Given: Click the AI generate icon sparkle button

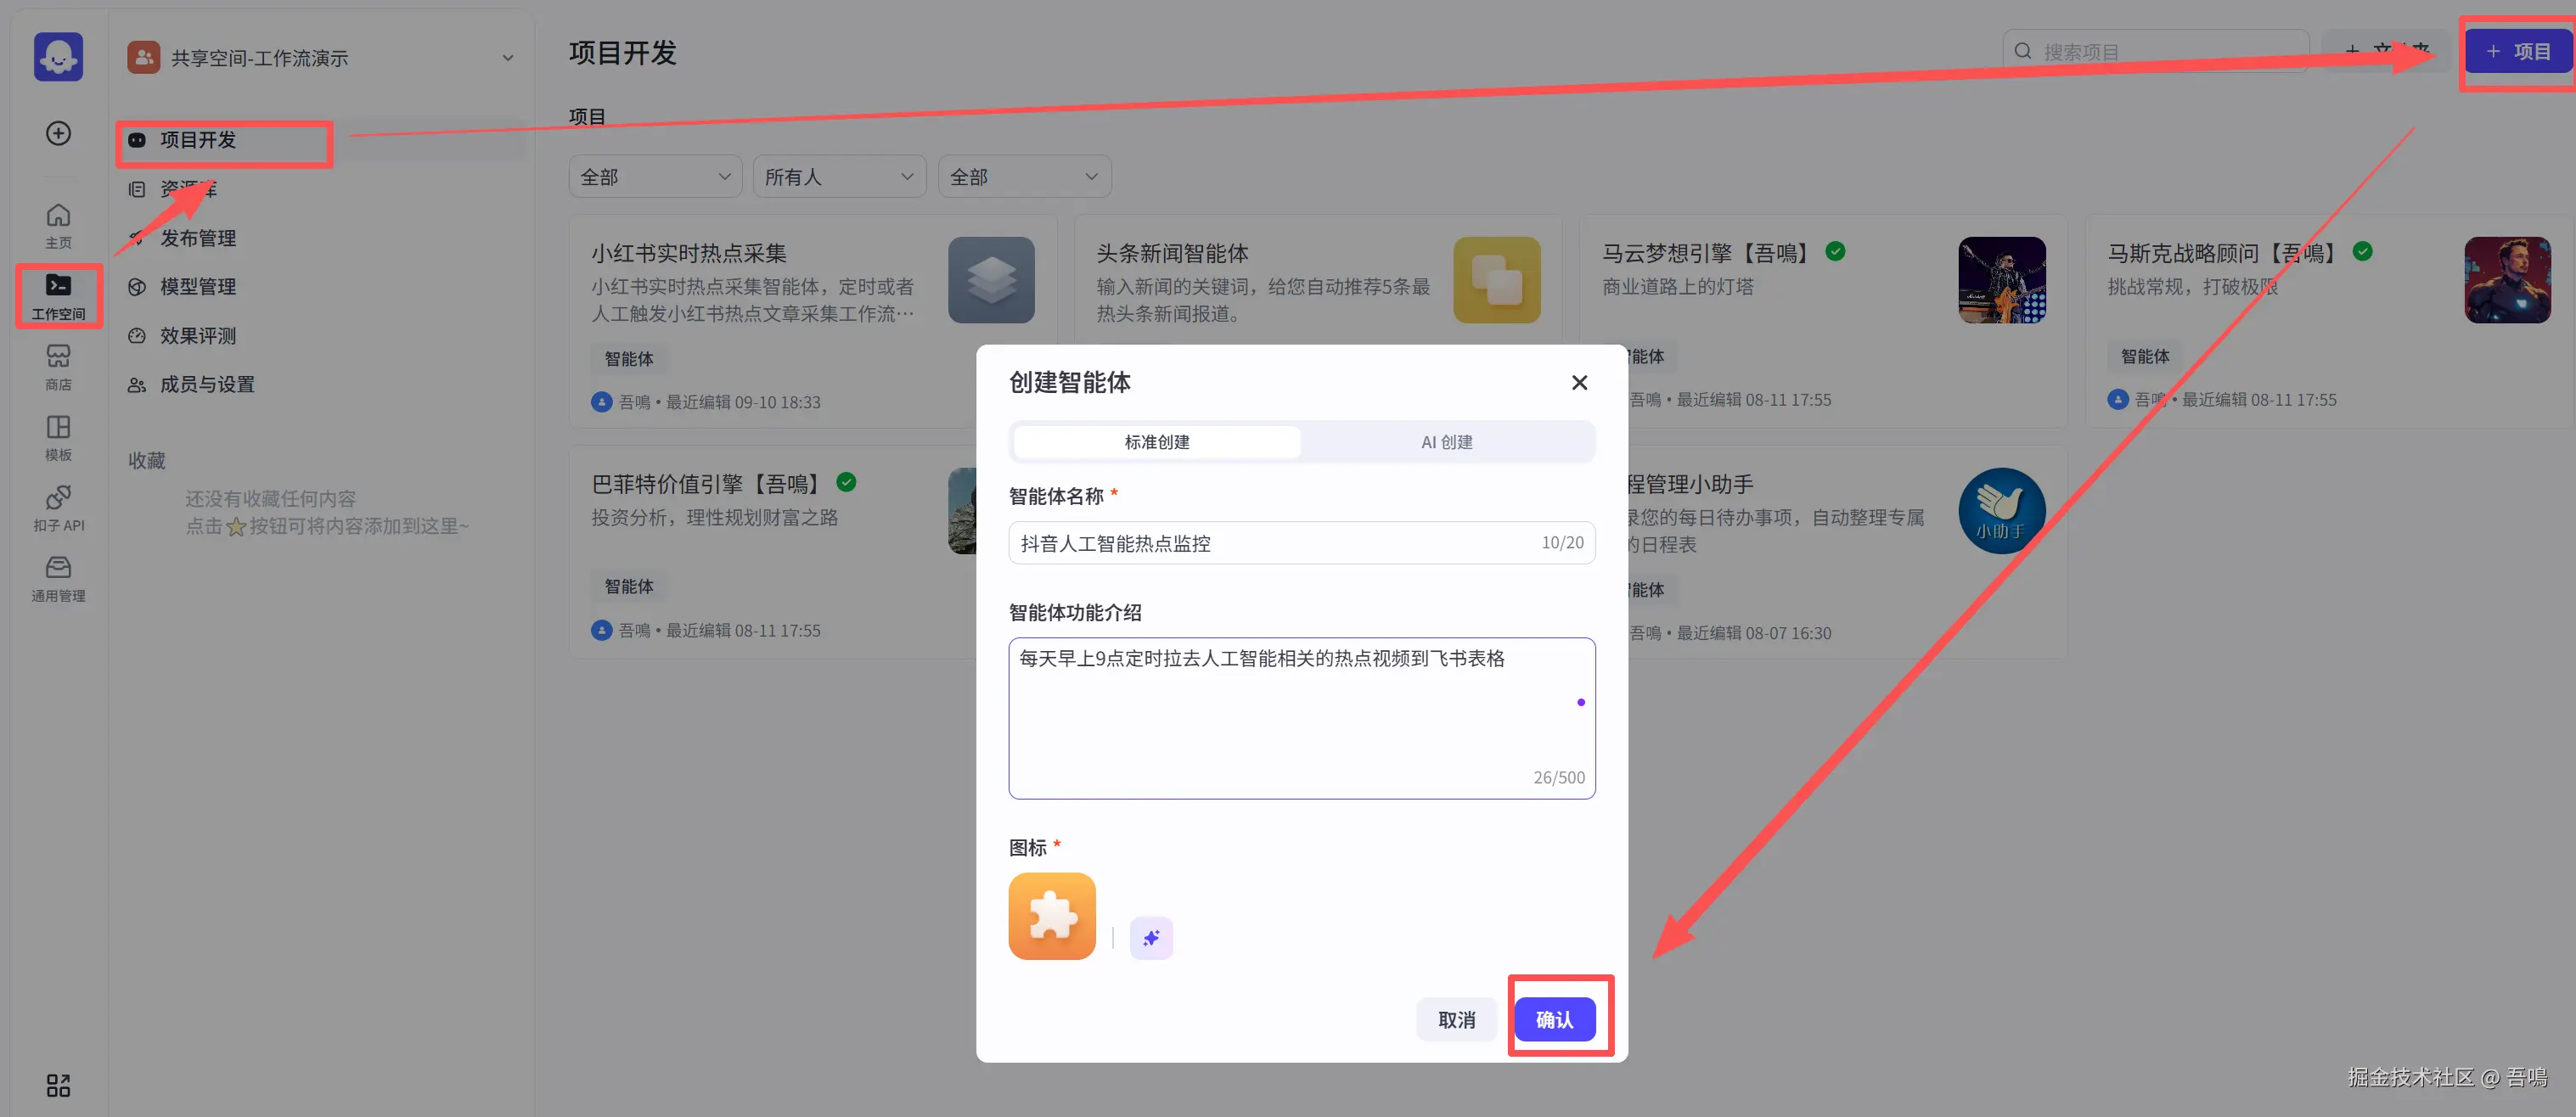Looking at the screenshot, I should click(1151, 938).
